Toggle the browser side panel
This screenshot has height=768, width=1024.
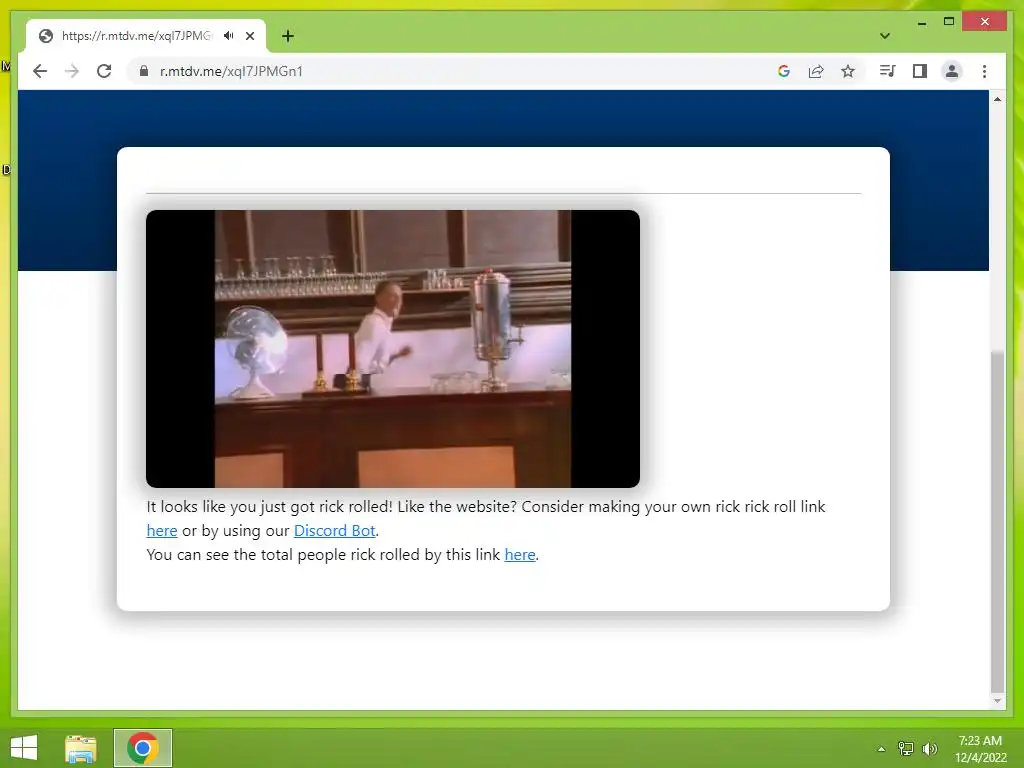tap(920, 71)
